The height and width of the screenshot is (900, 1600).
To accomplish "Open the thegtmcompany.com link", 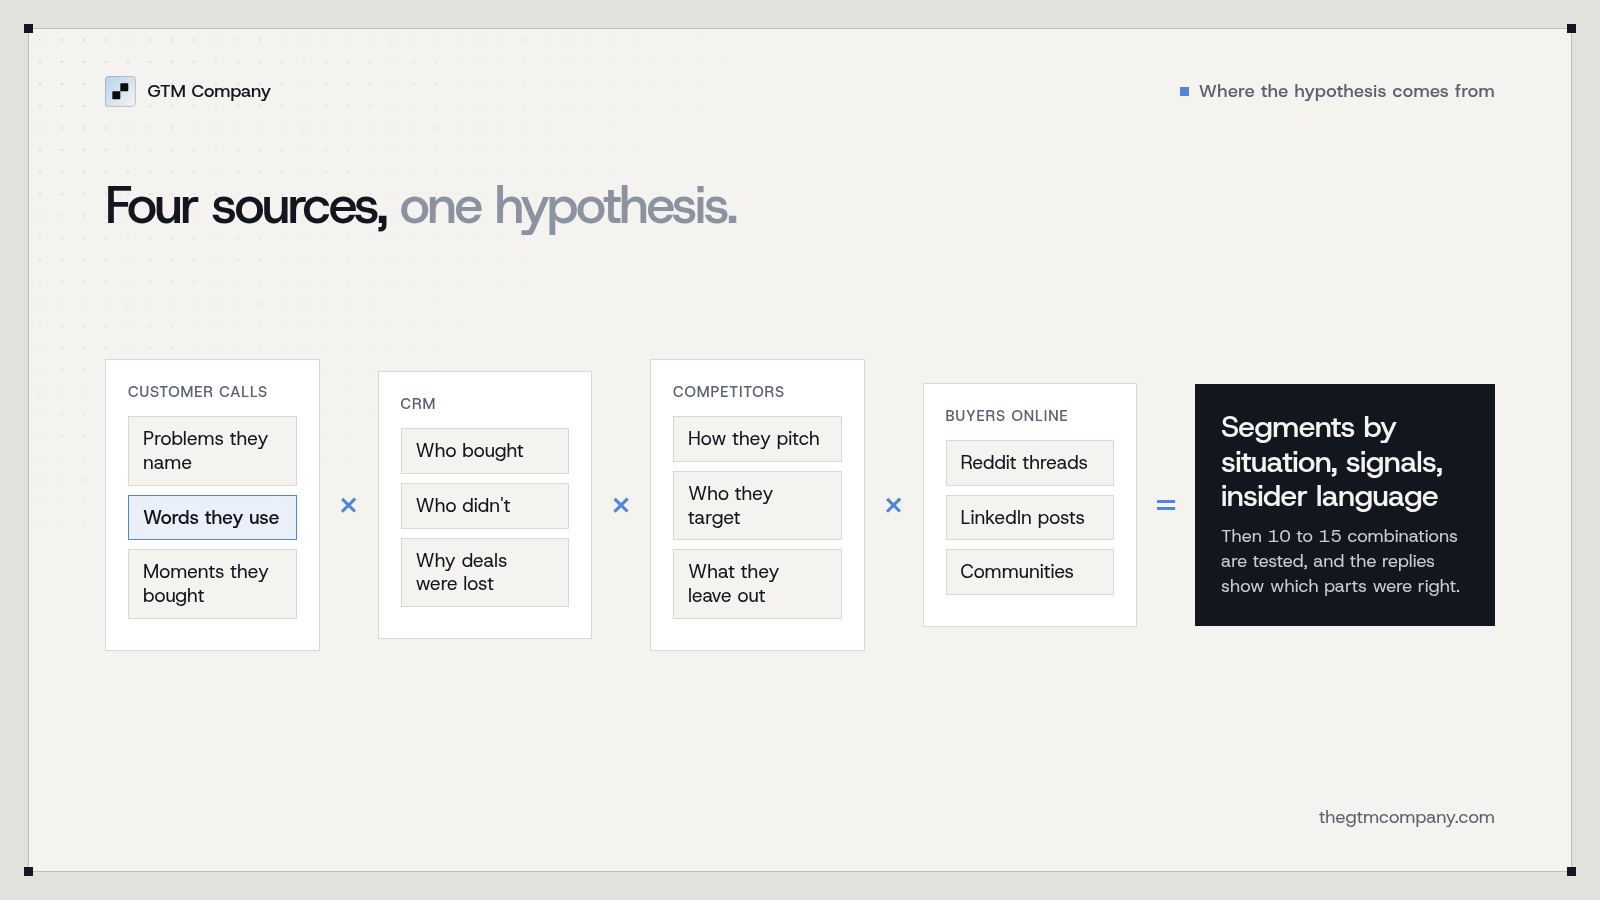I will 1406,817.
